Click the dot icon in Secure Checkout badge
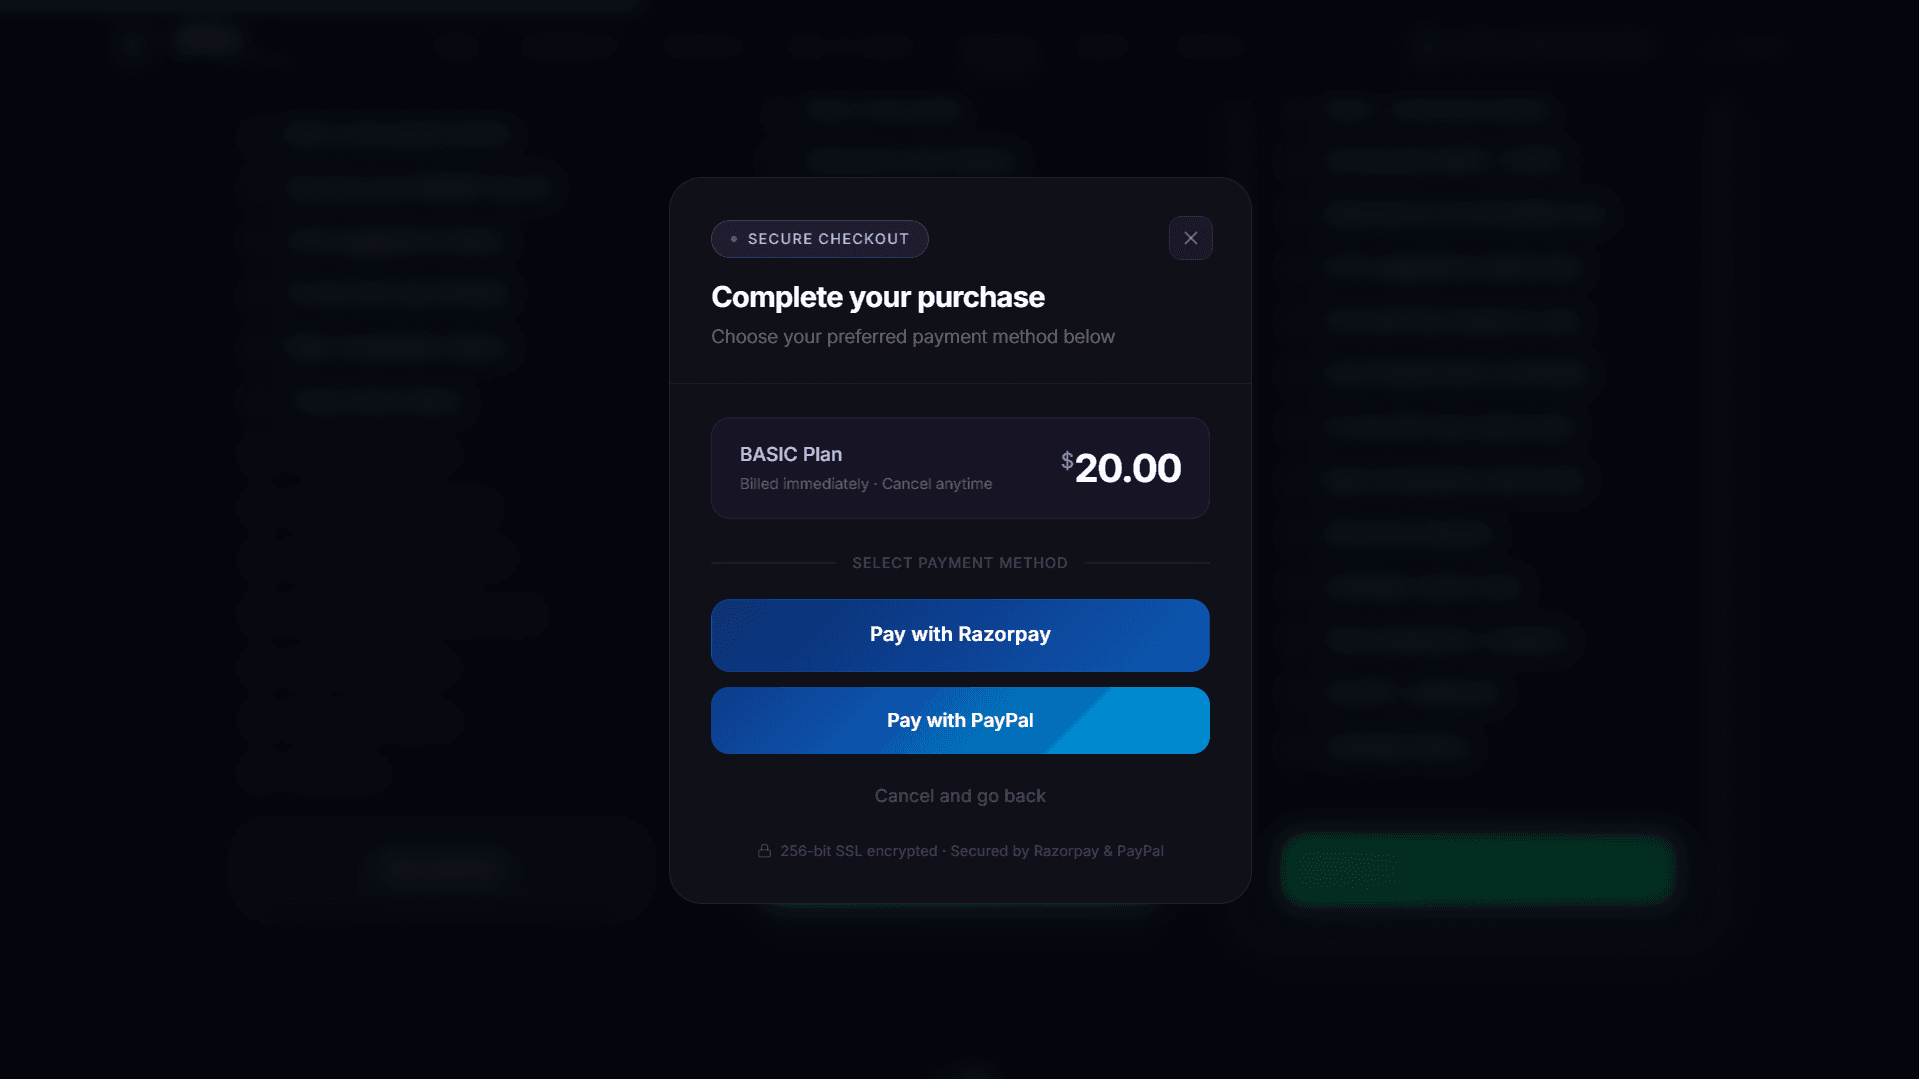The height and width of the screenshot is (1079, 1919). click(x=734, y=239)
